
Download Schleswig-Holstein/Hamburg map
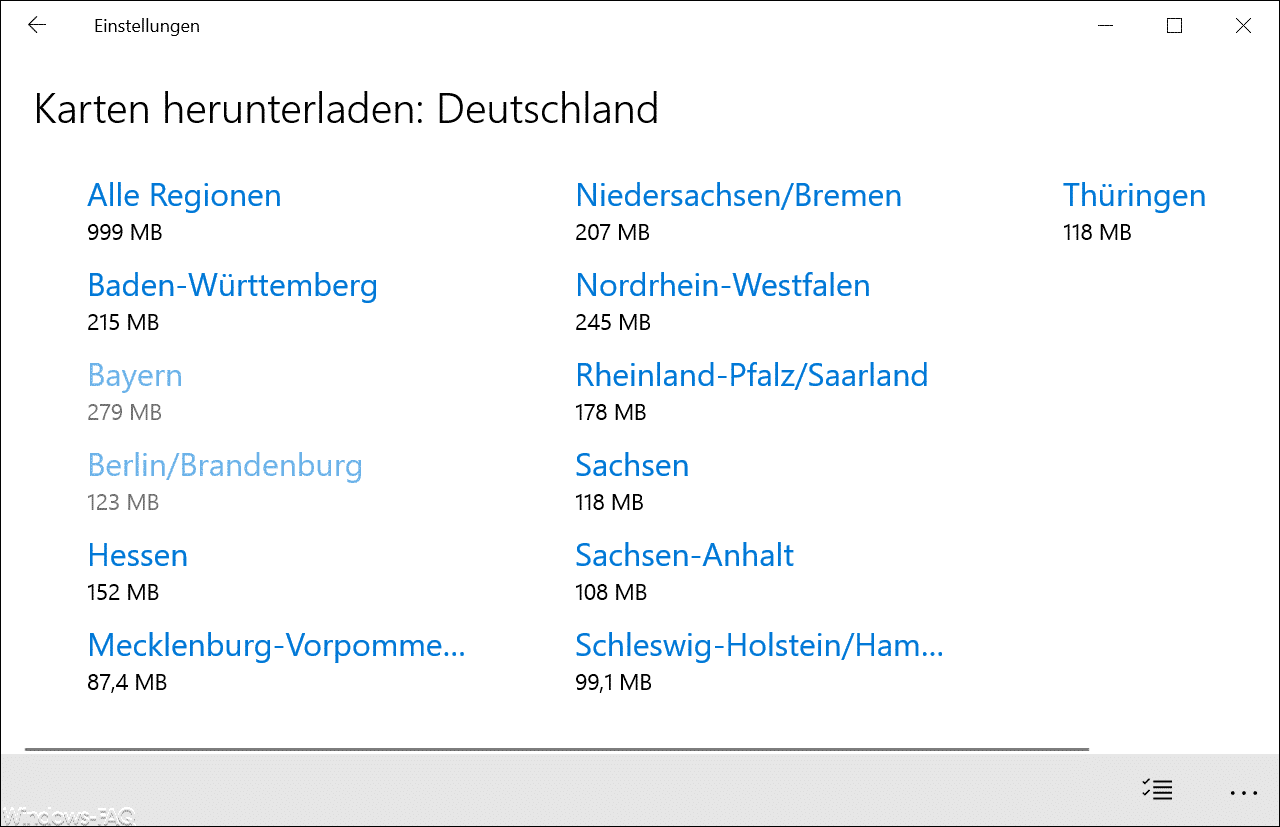[760, 646]
